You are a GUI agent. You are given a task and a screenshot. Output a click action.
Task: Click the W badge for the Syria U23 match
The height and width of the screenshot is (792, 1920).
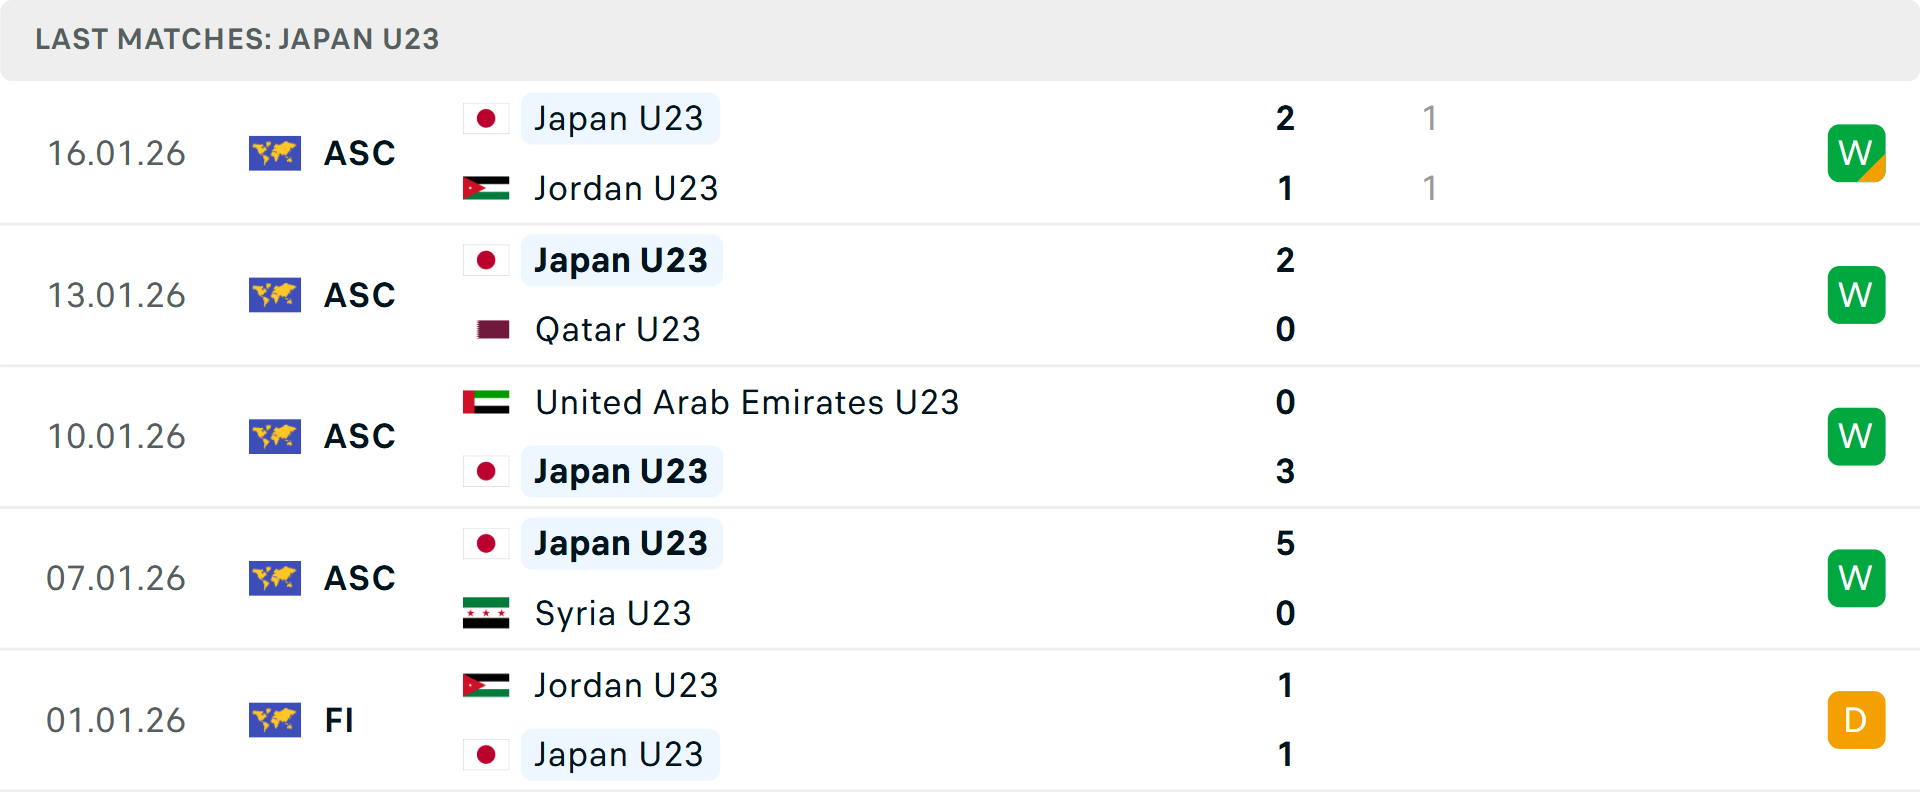pos(1856,578)
